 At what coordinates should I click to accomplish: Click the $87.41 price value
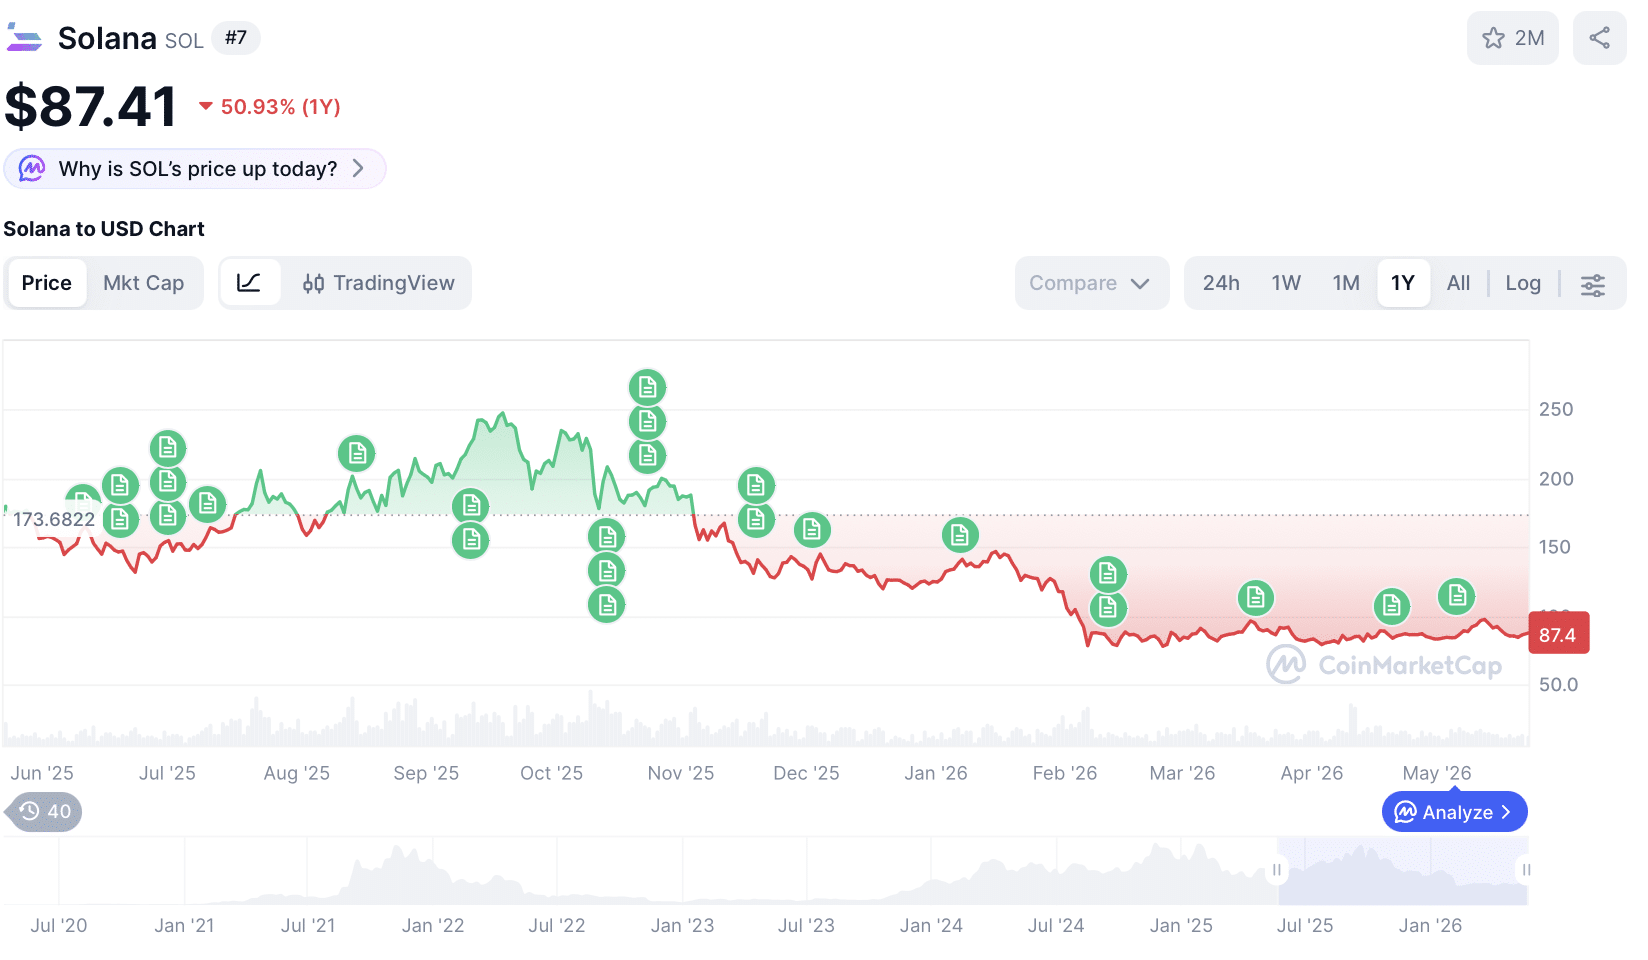point(91,107)
